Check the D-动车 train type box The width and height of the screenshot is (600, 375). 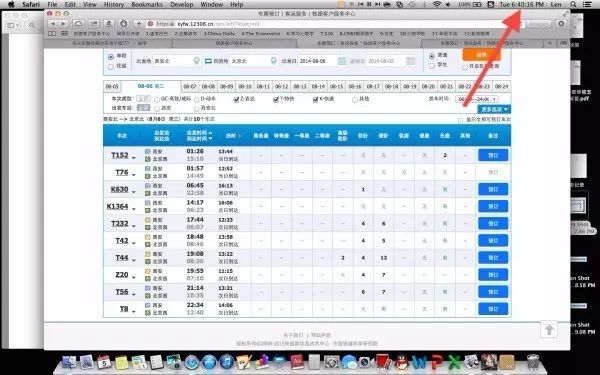pyautogui.click(x=197, y=99)
